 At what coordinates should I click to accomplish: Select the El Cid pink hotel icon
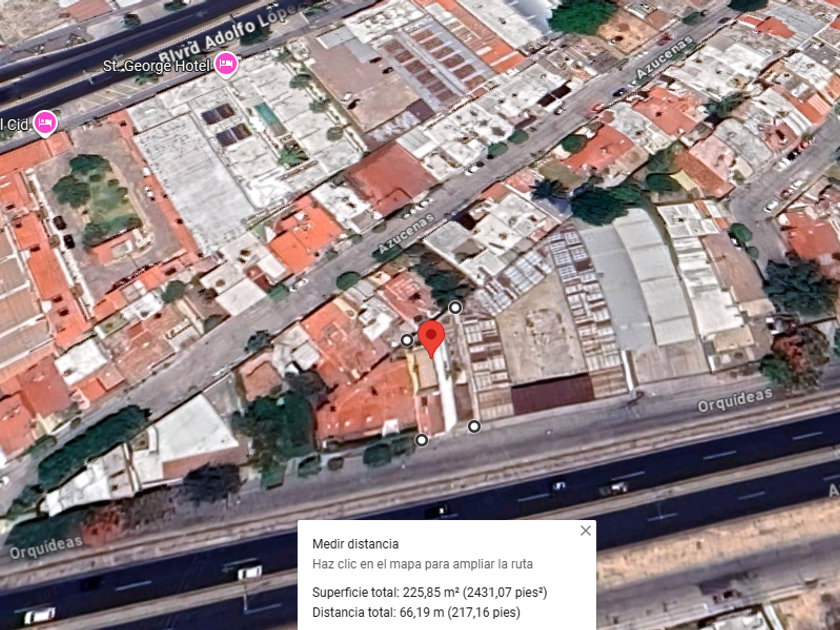(45, 123)
